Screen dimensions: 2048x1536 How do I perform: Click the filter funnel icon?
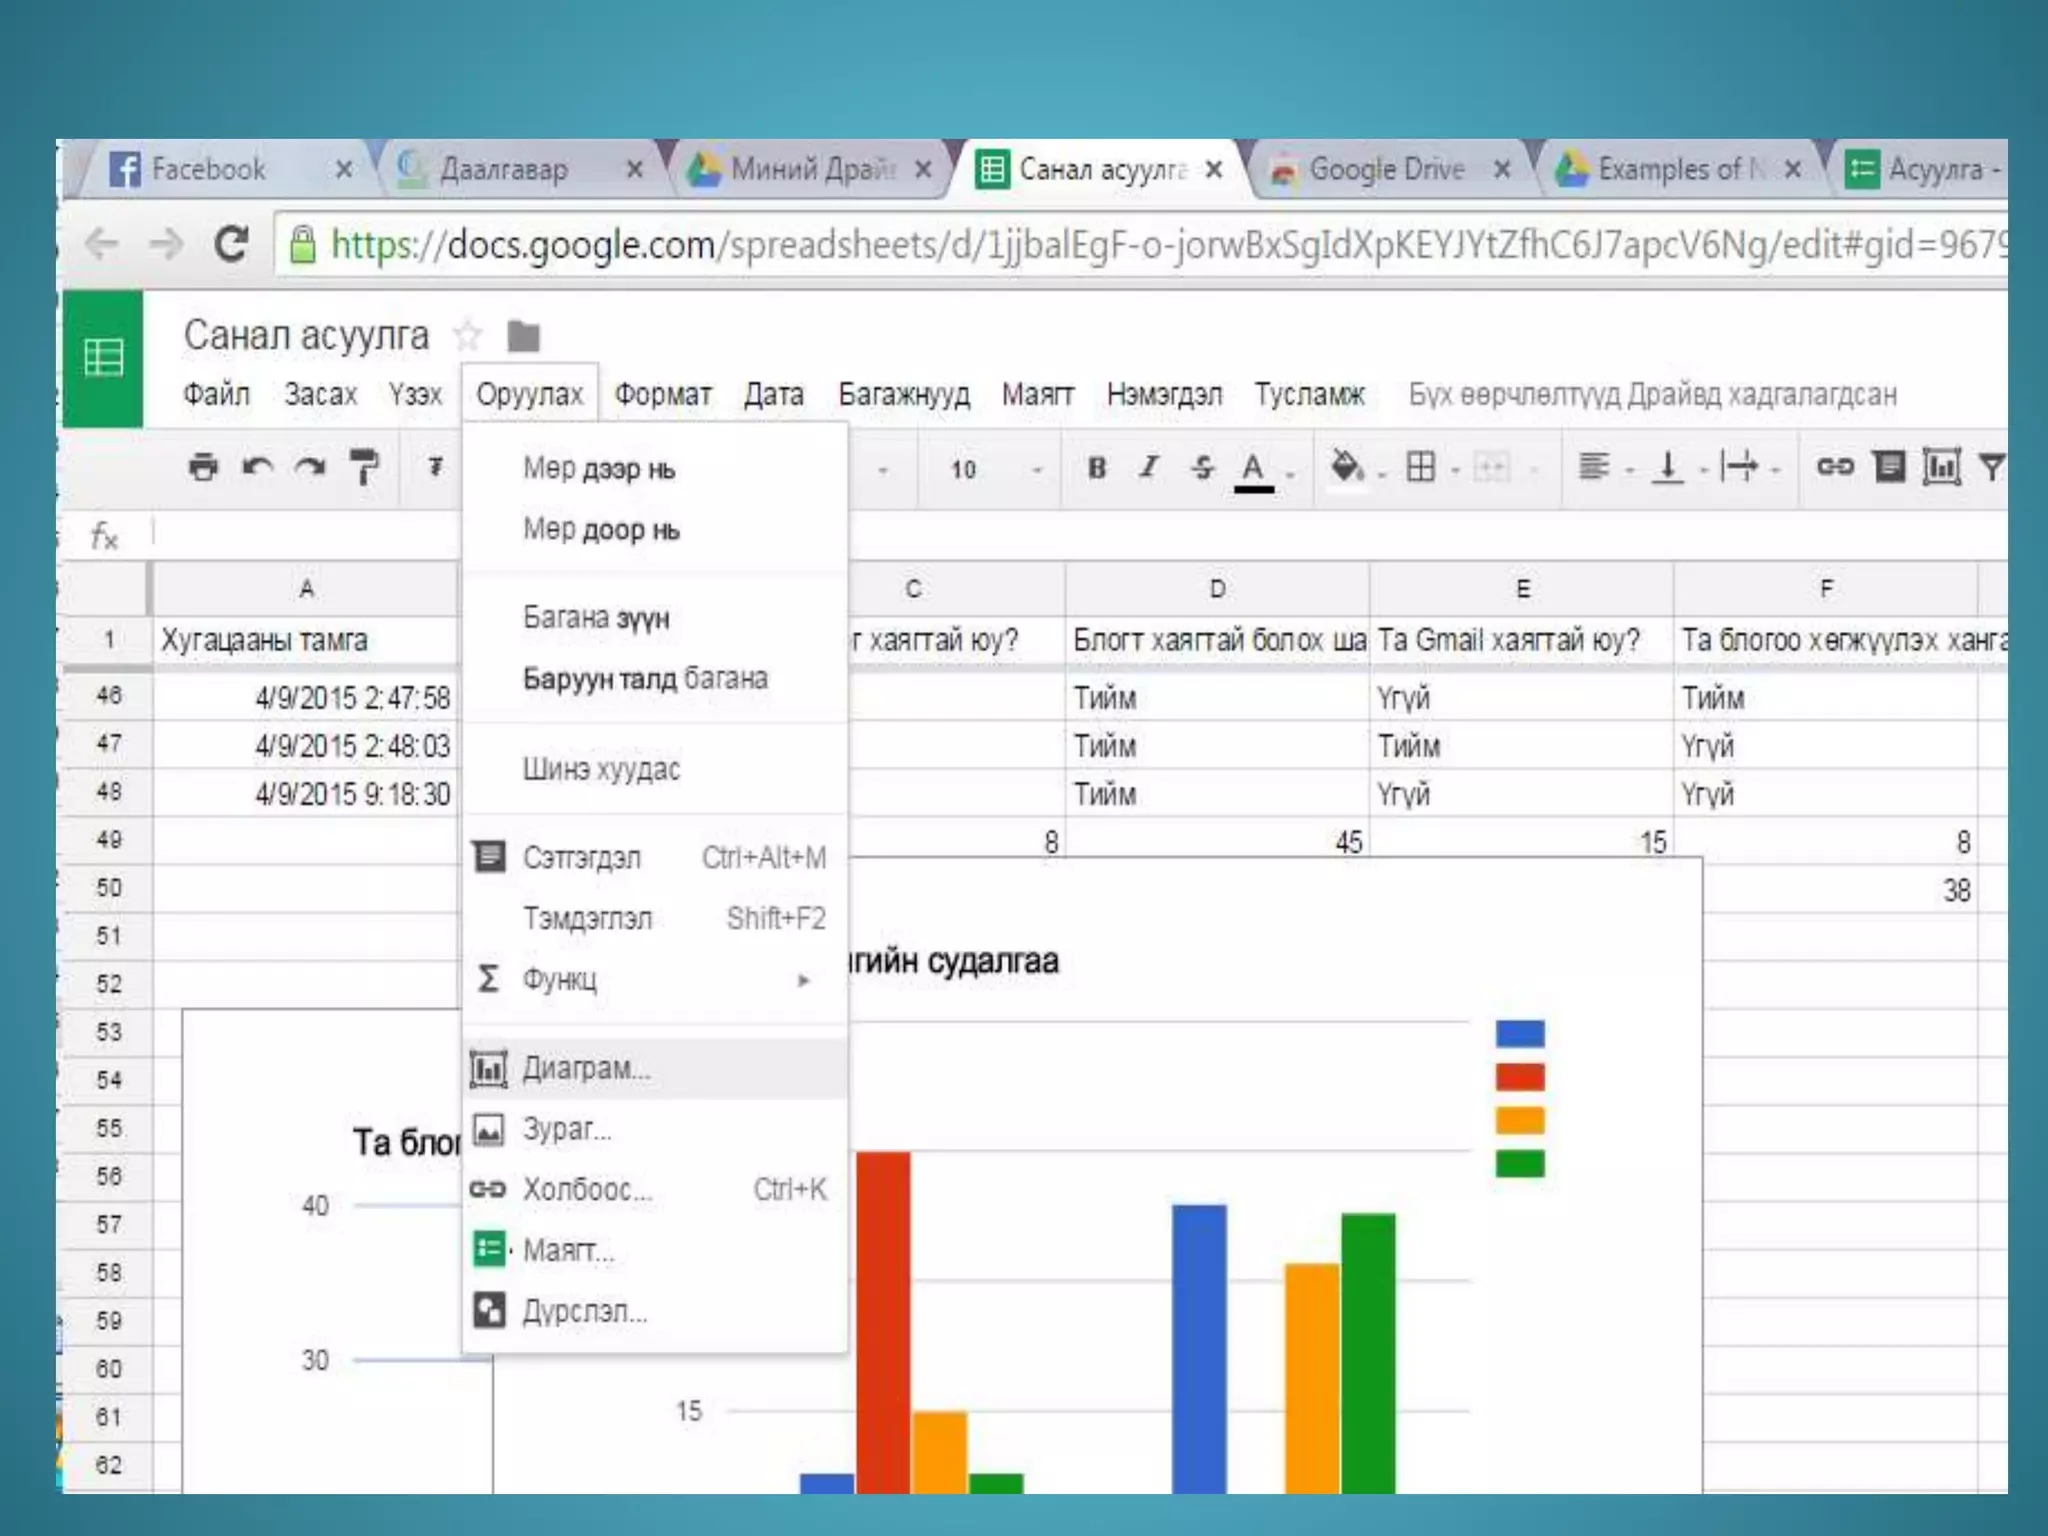tap(1991, 466)
